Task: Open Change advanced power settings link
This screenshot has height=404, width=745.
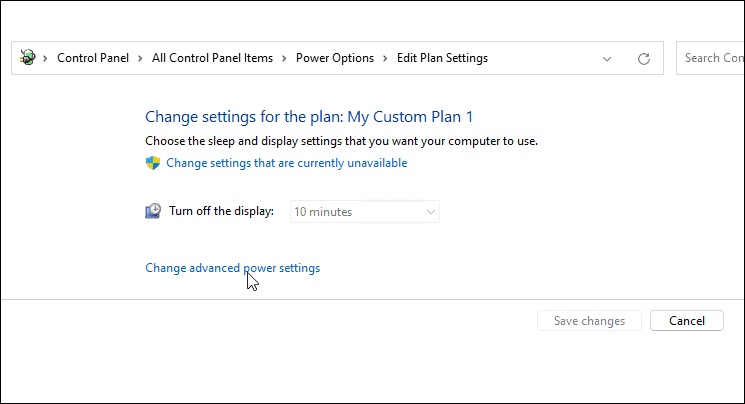Action: tap(232, 268)
